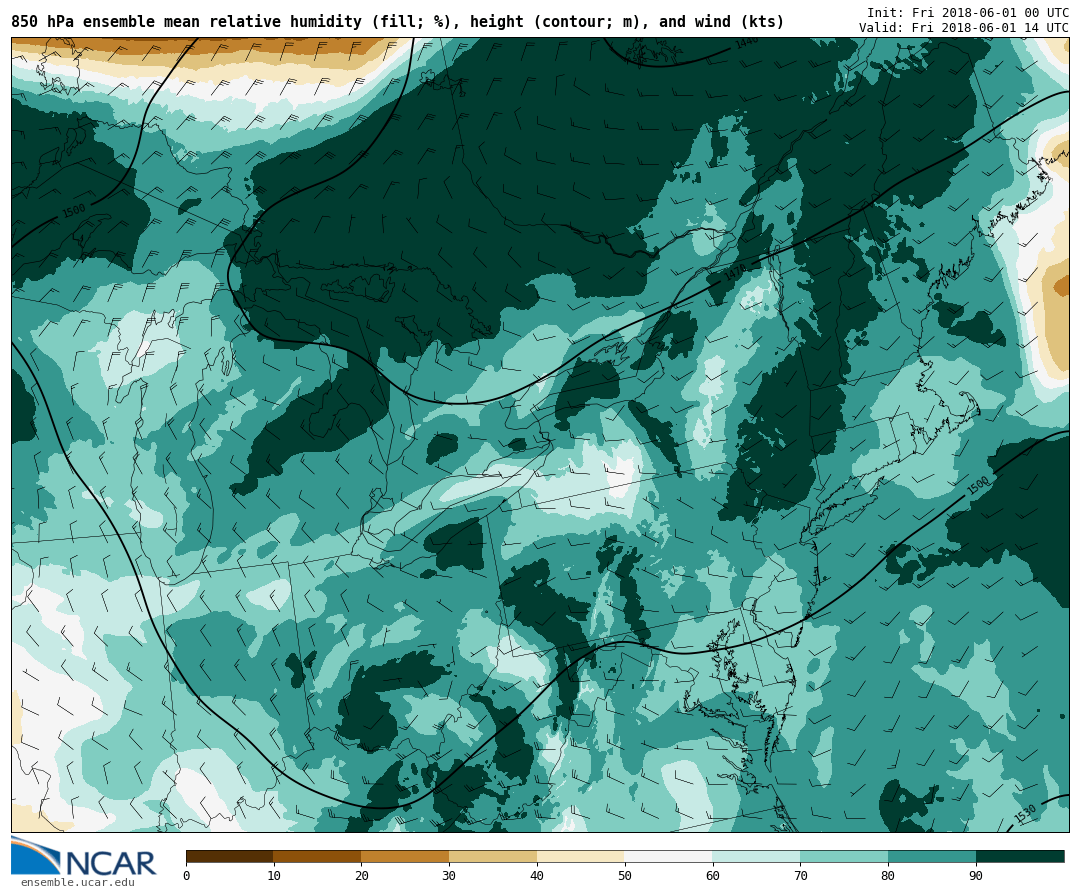This screenshot has width=1080, height=895.
Task: Click the 90-100 dark green colorbar segment
Action: (1020, 856)
